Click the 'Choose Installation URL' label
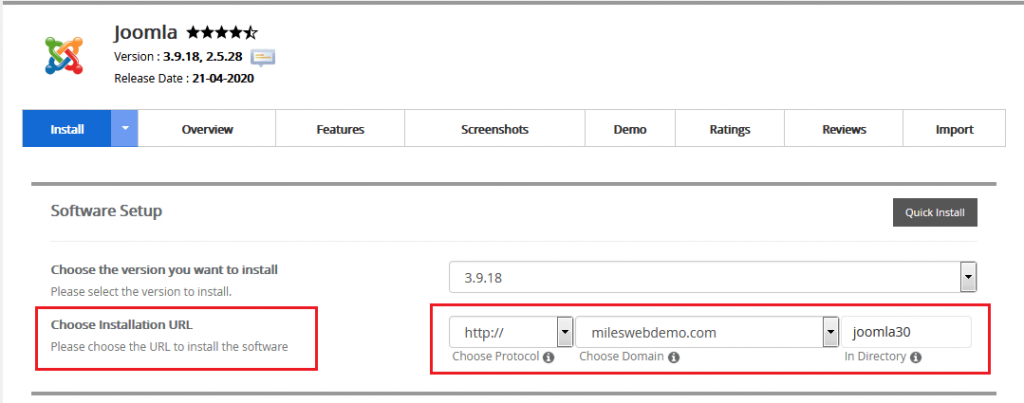Screen dimensions: 1024x403 point(122,325)
